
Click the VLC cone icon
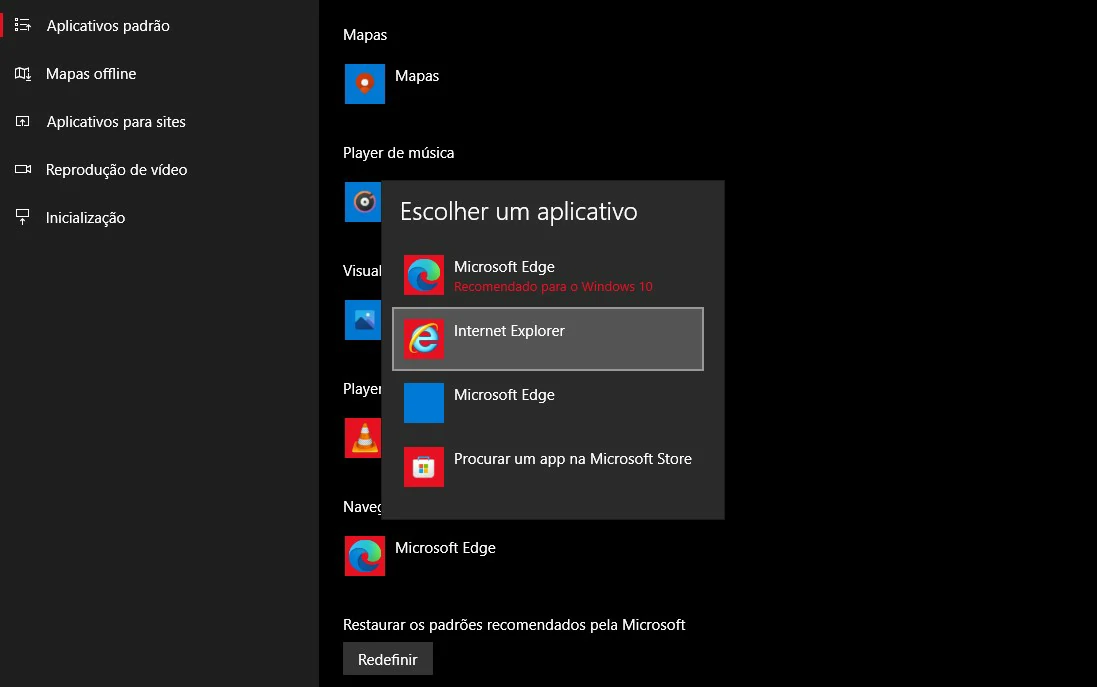362,438
